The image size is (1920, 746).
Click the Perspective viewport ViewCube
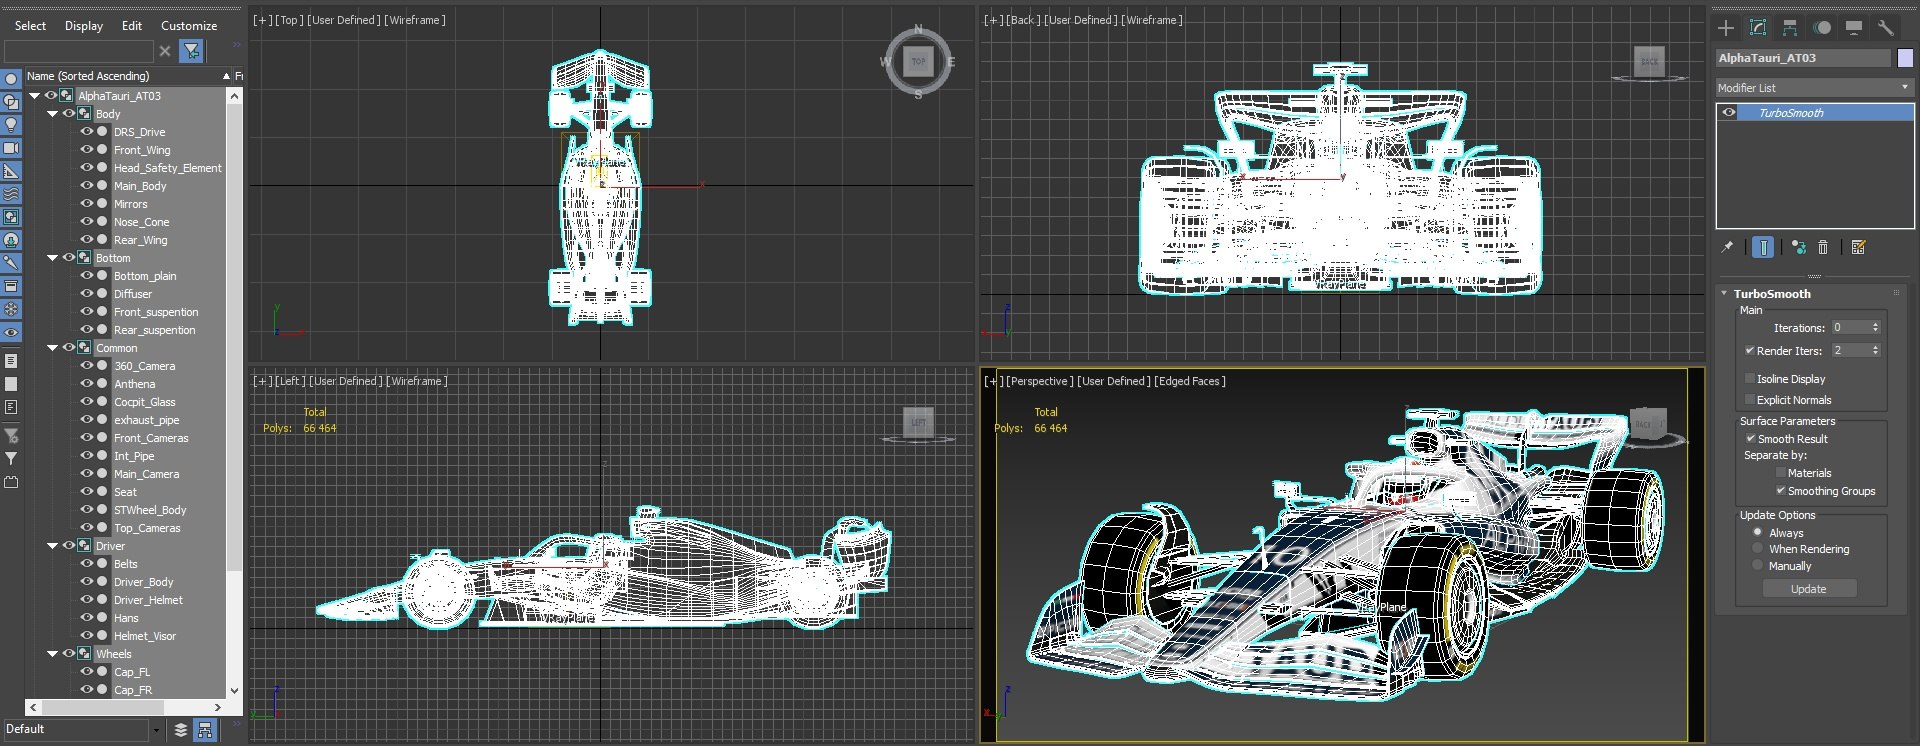tap(1650, 426)
